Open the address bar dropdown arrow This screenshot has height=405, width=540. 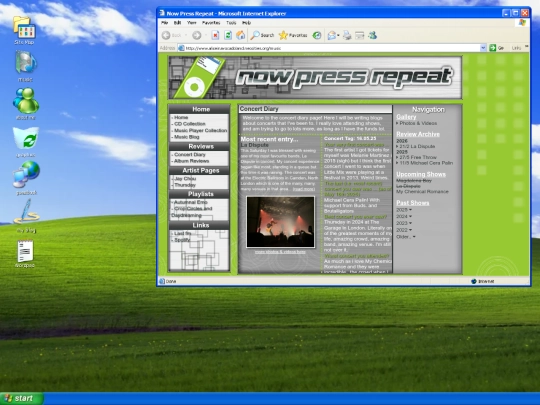[483, 48]
